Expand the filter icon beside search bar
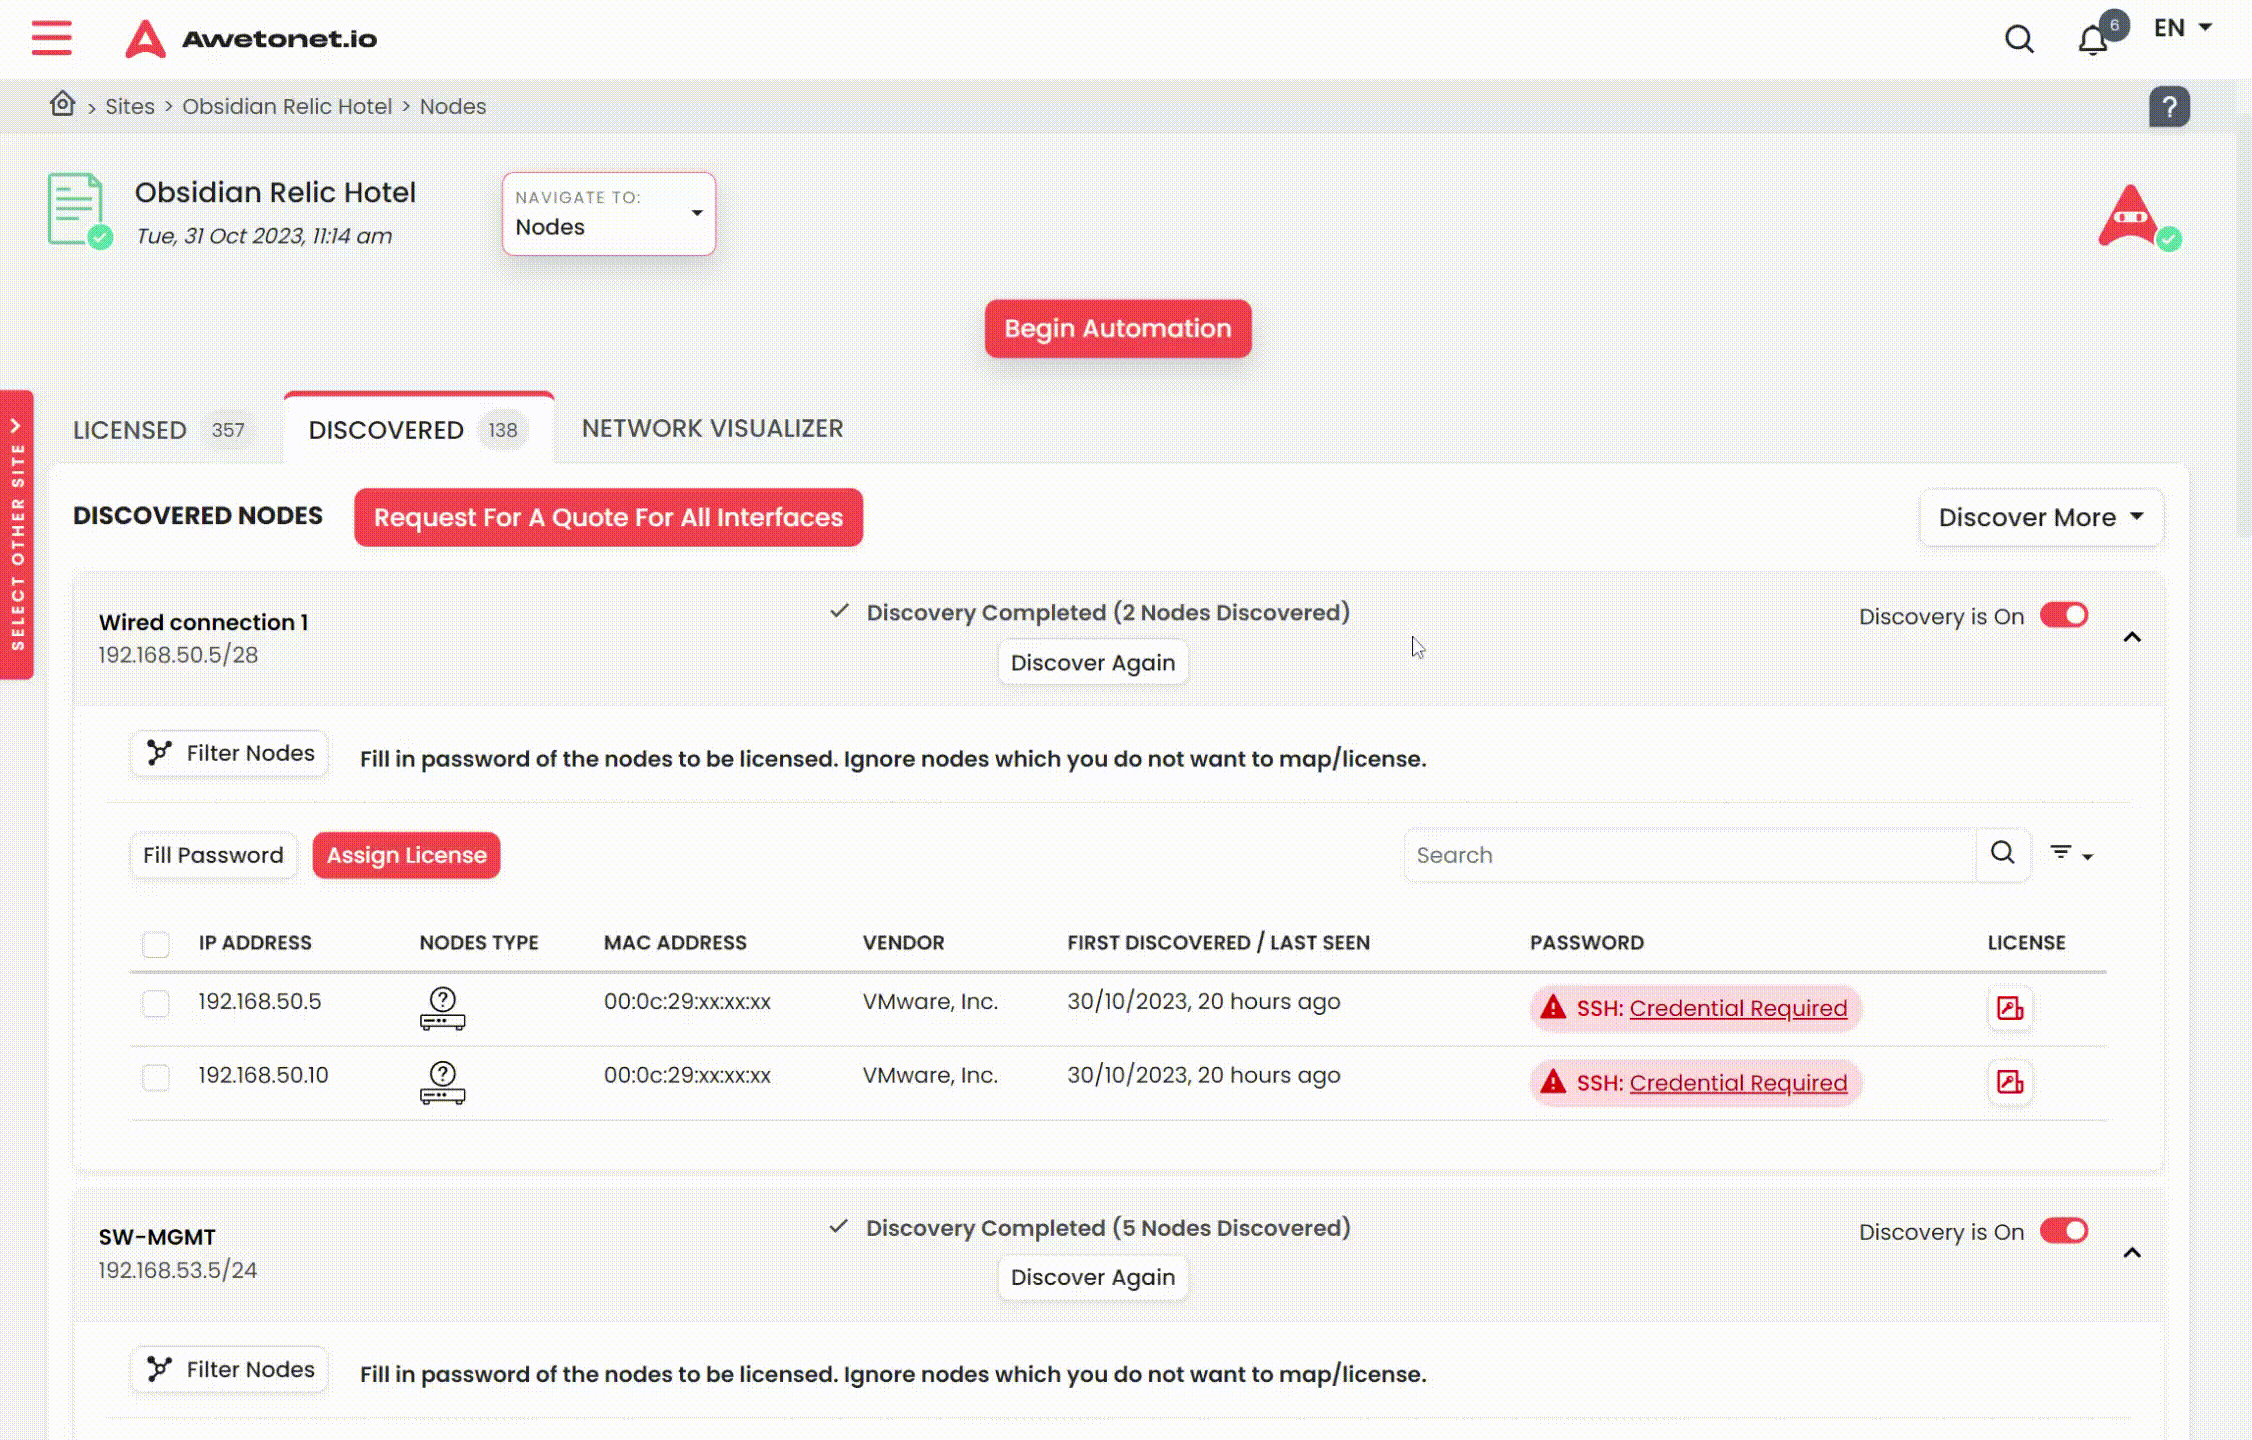Image resolution: width=2252 pixels, height=1440 pixels. click(2070, 852)
